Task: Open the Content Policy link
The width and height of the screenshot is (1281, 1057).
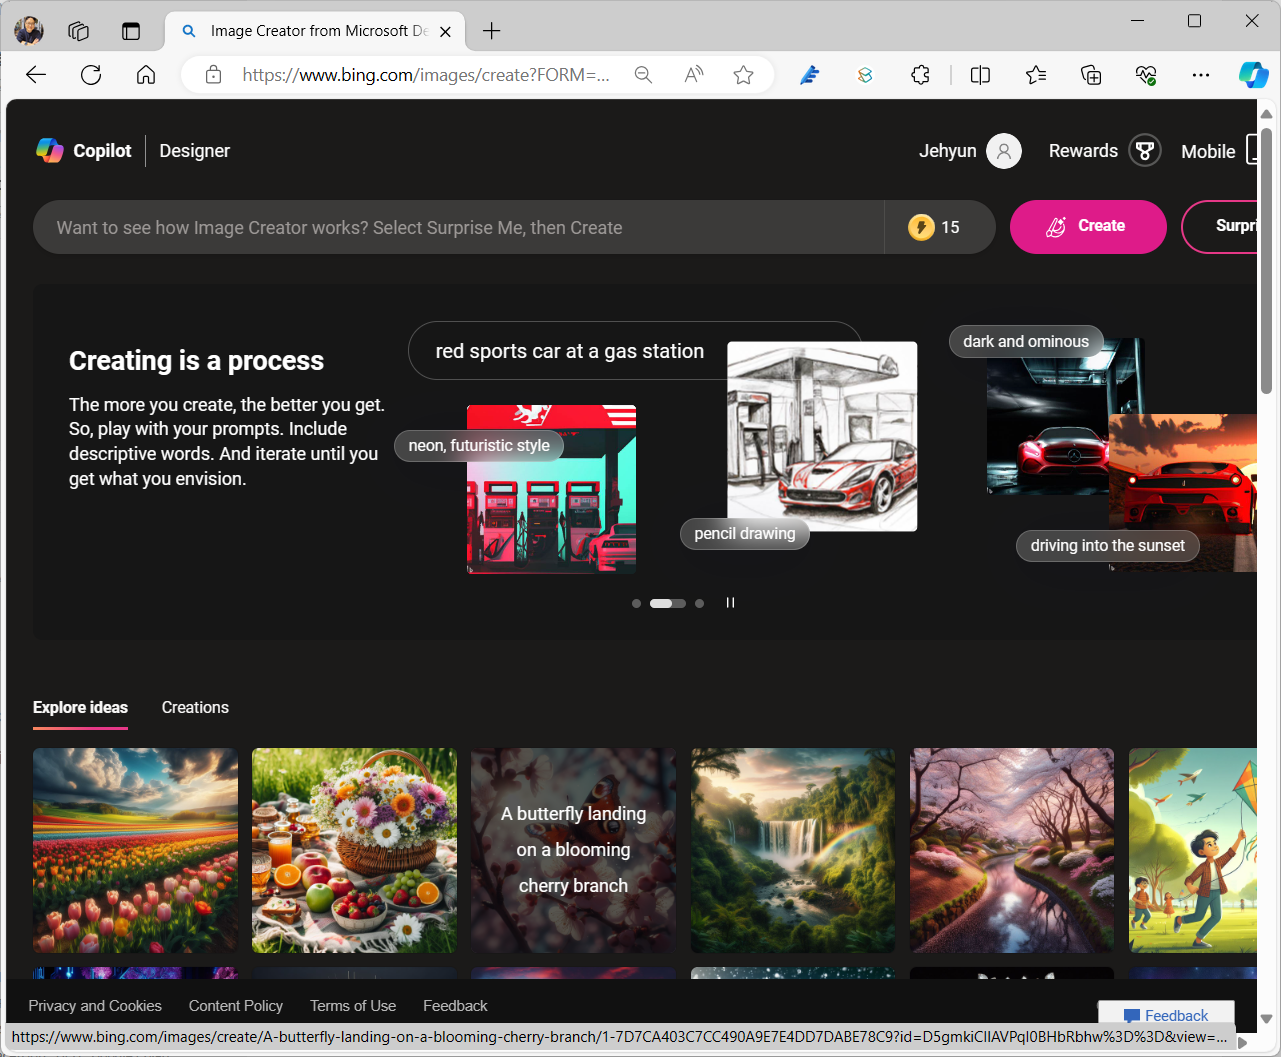Action: coord(236,1006)
